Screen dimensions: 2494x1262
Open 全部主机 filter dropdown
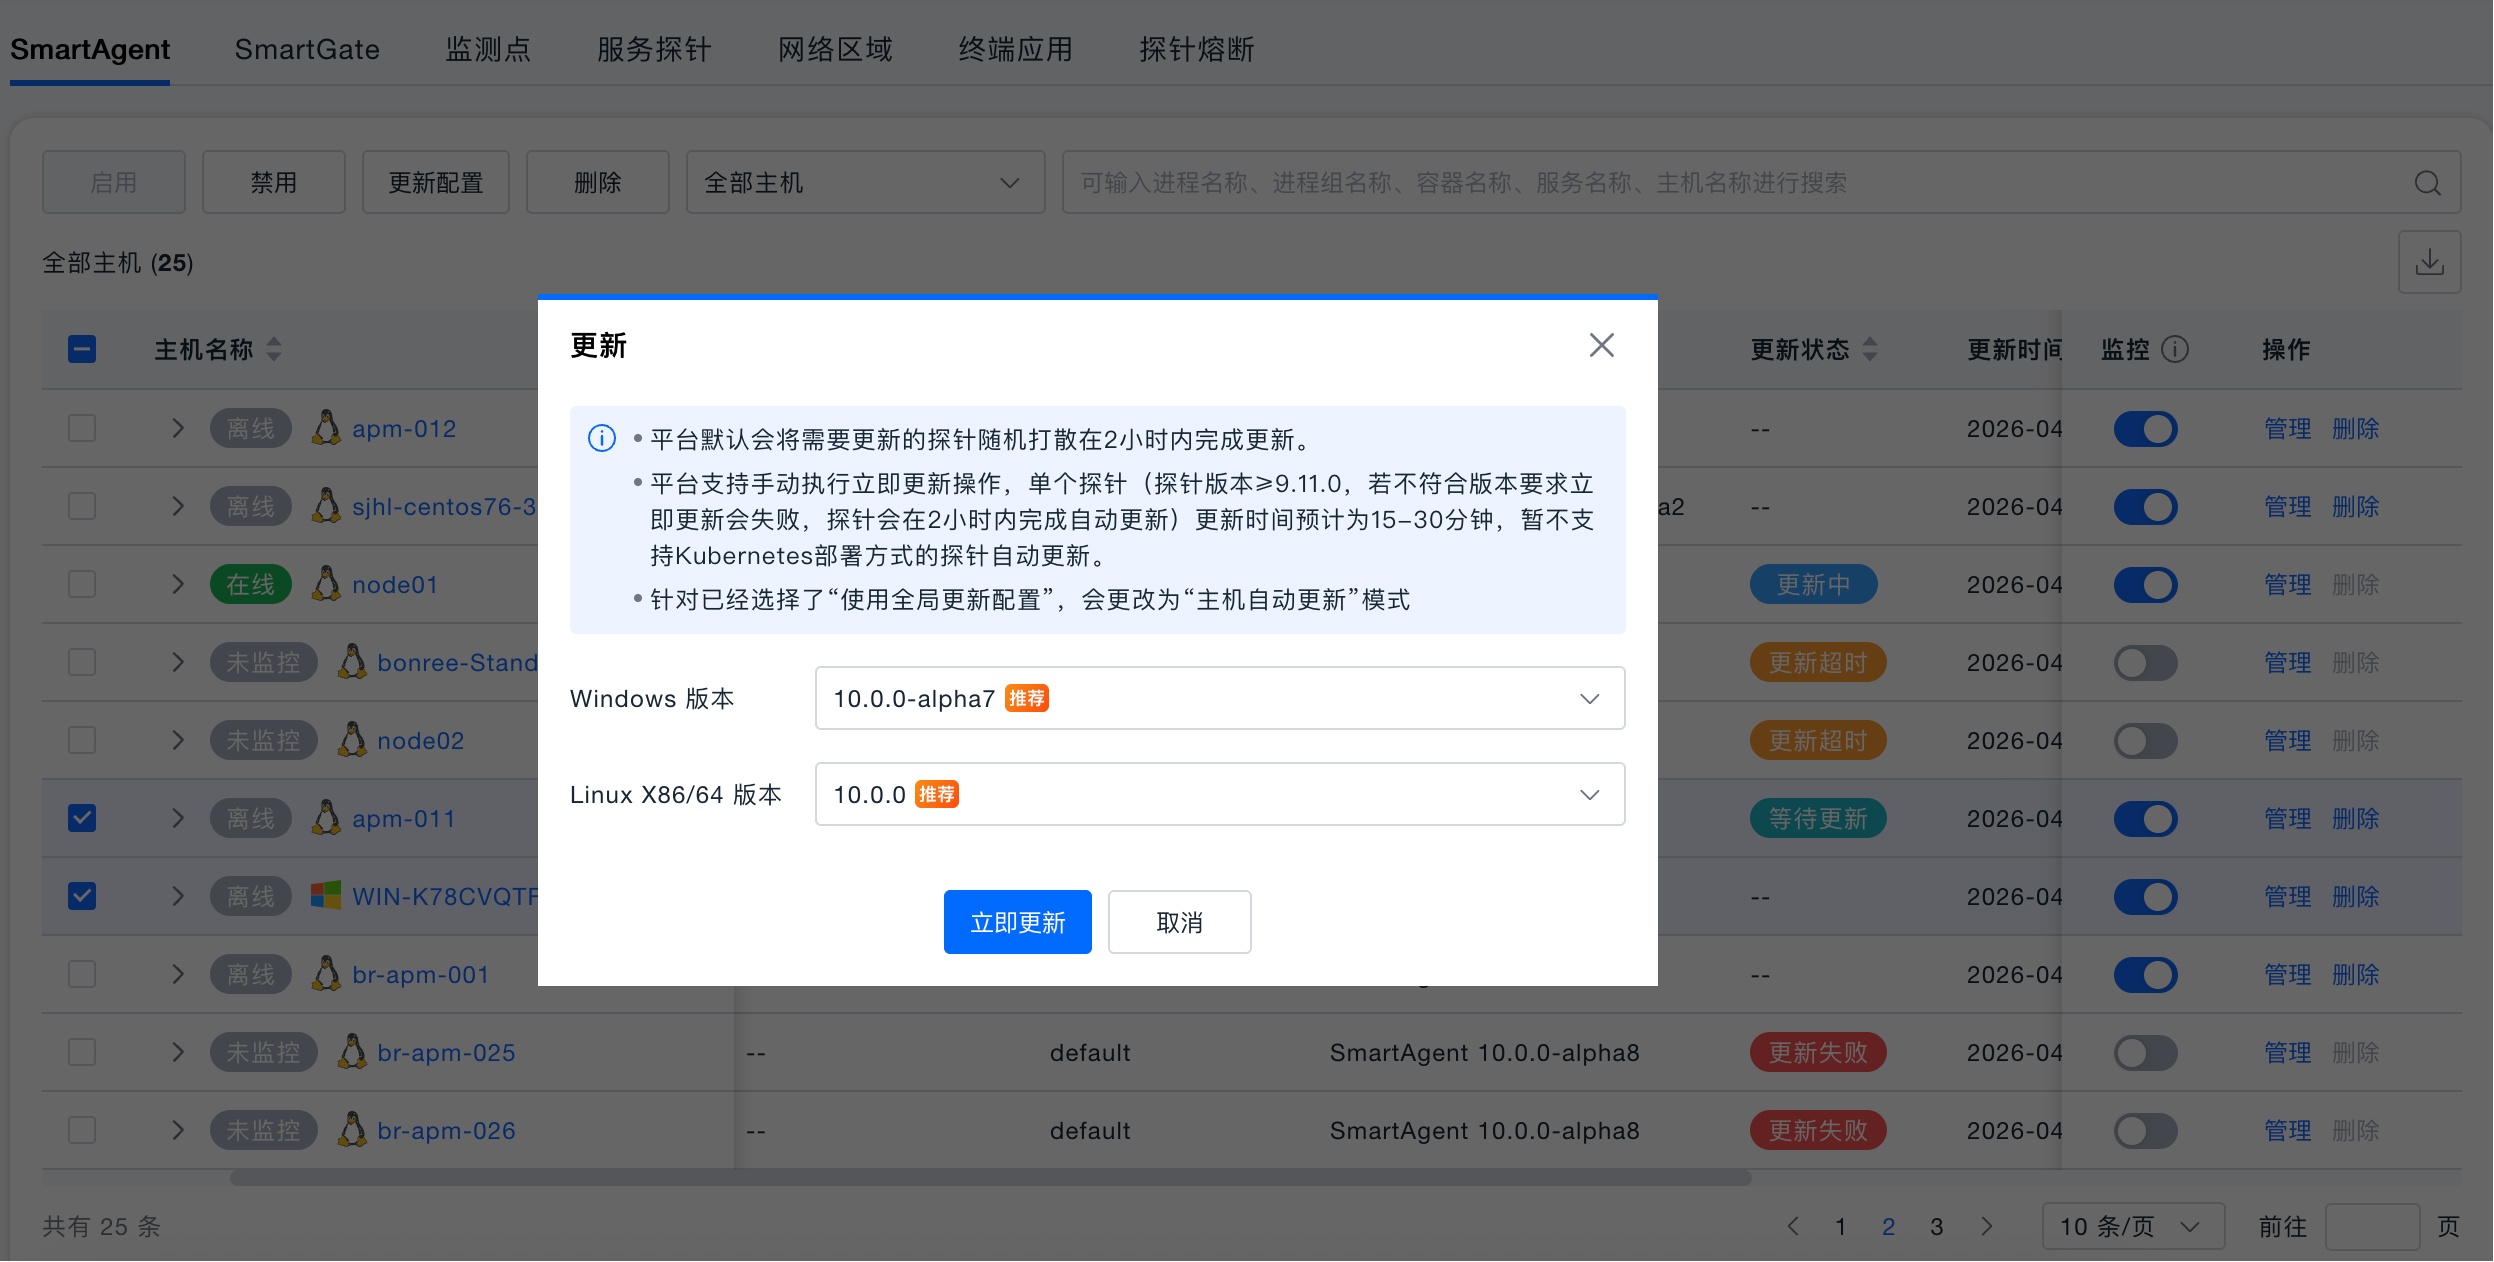[x=865, y=183]
